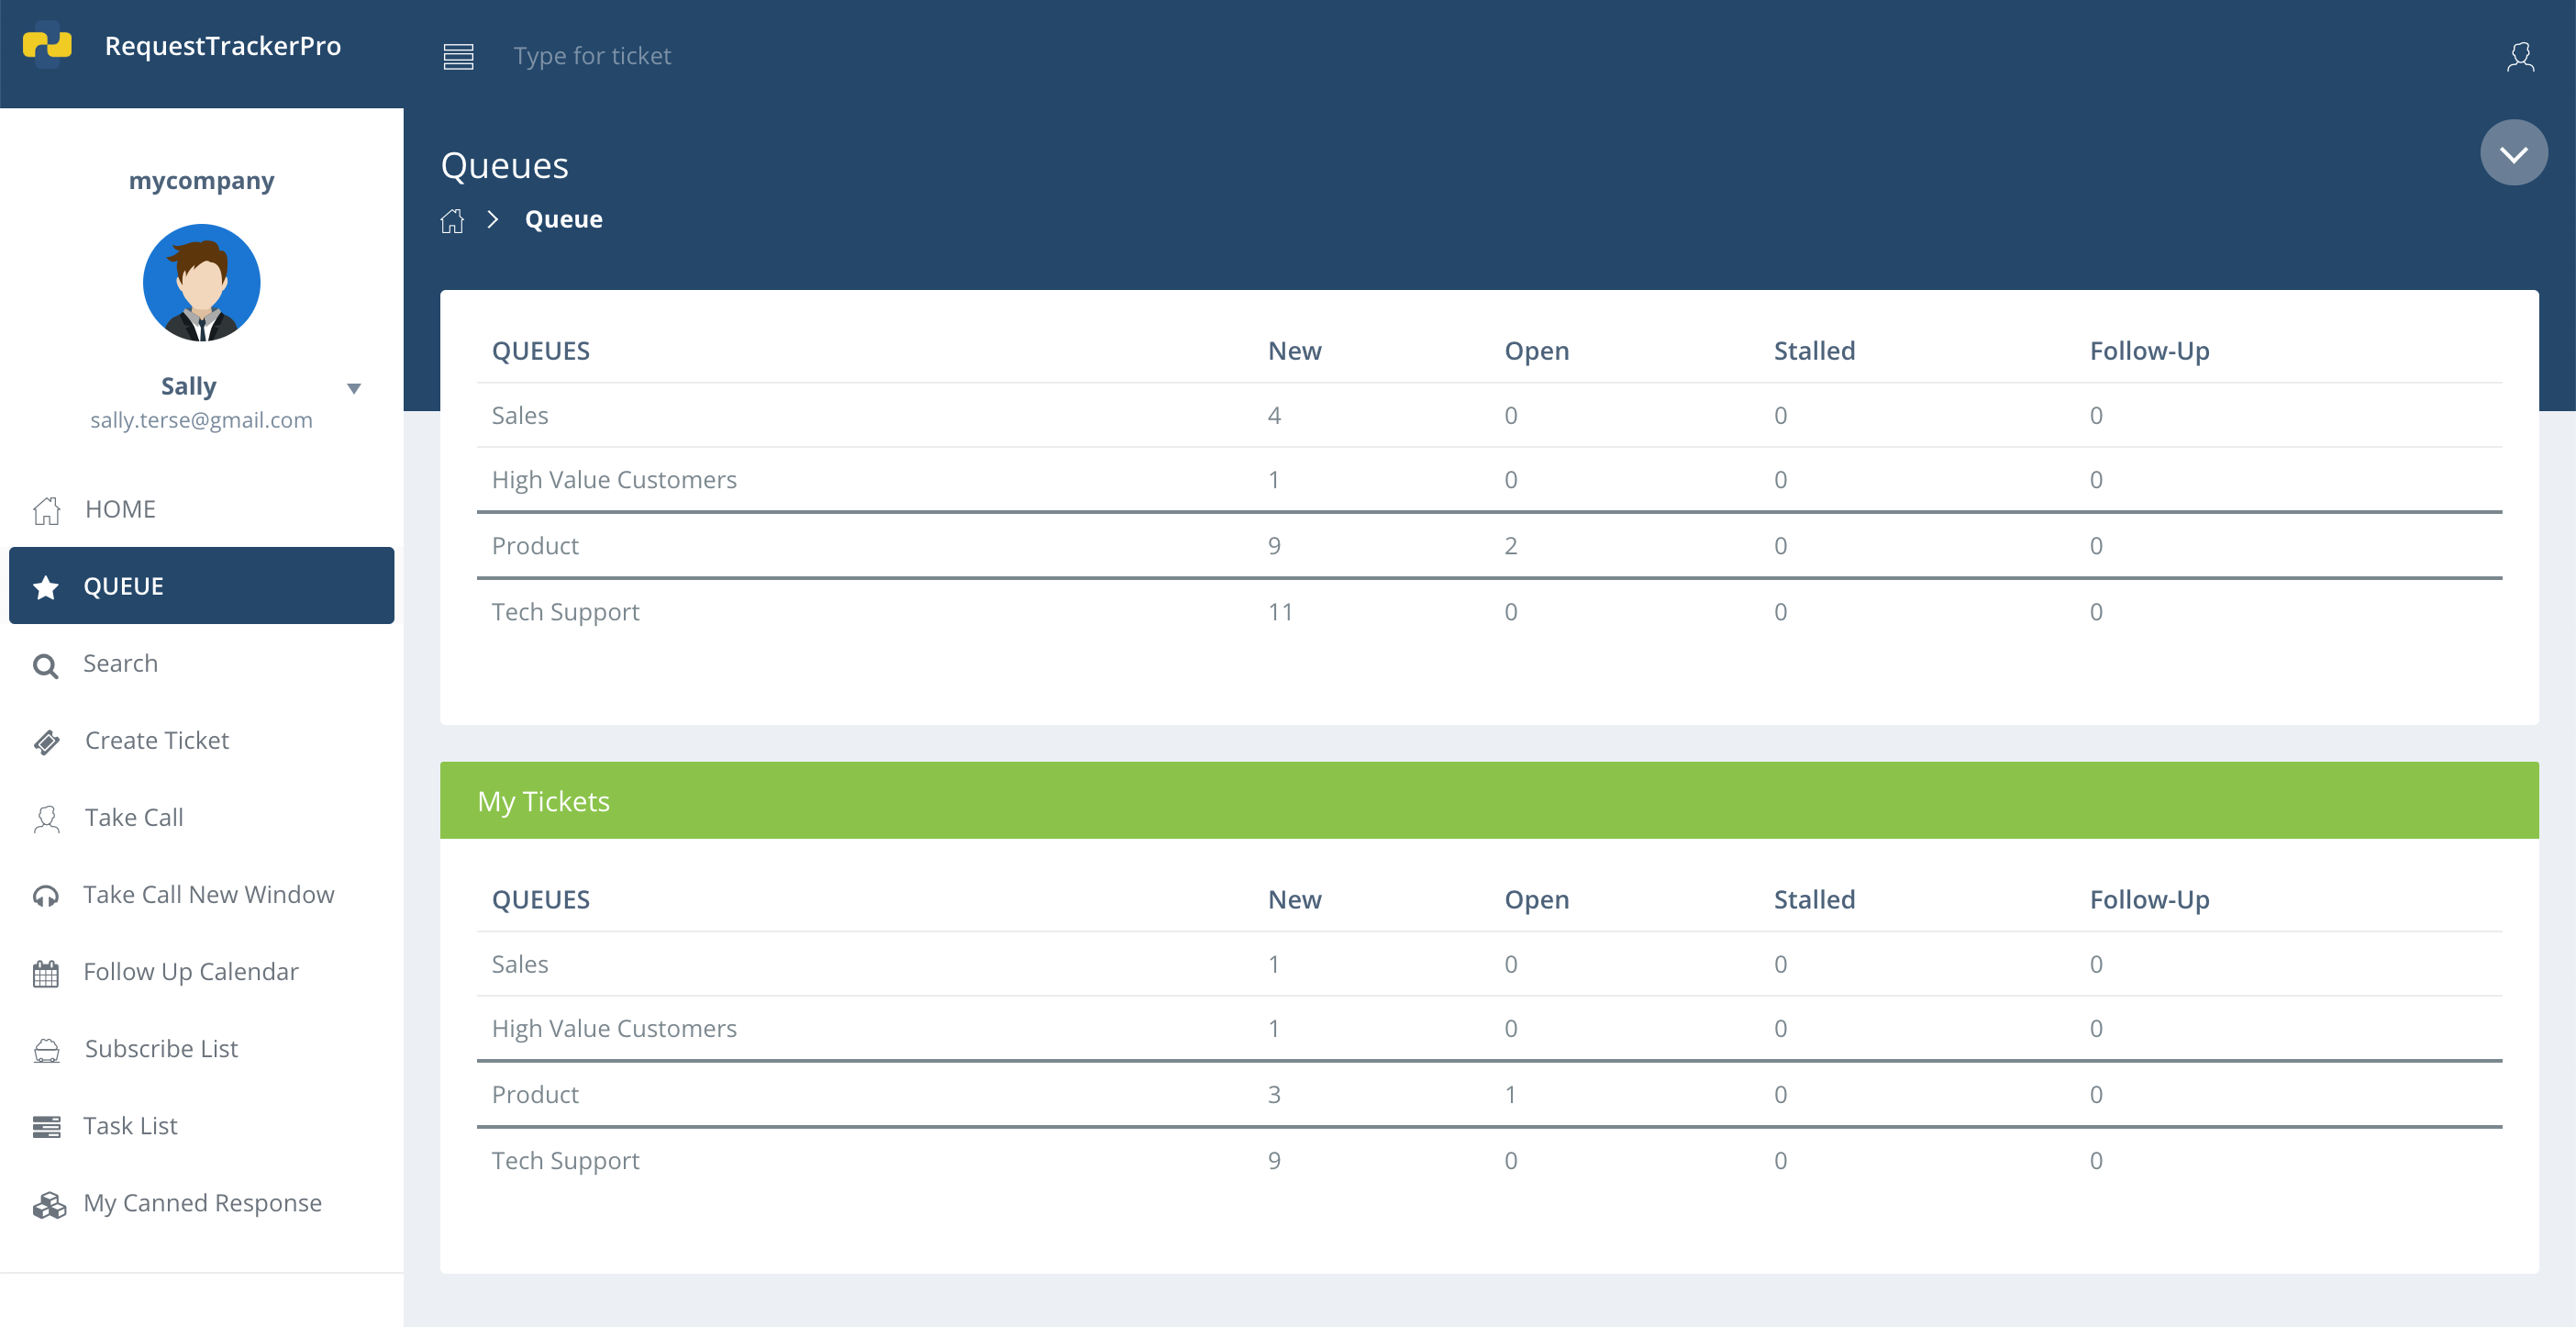Open Sales in My Tickets table
Viewport: 2576px width, 1327px height.
click(519, 964)
